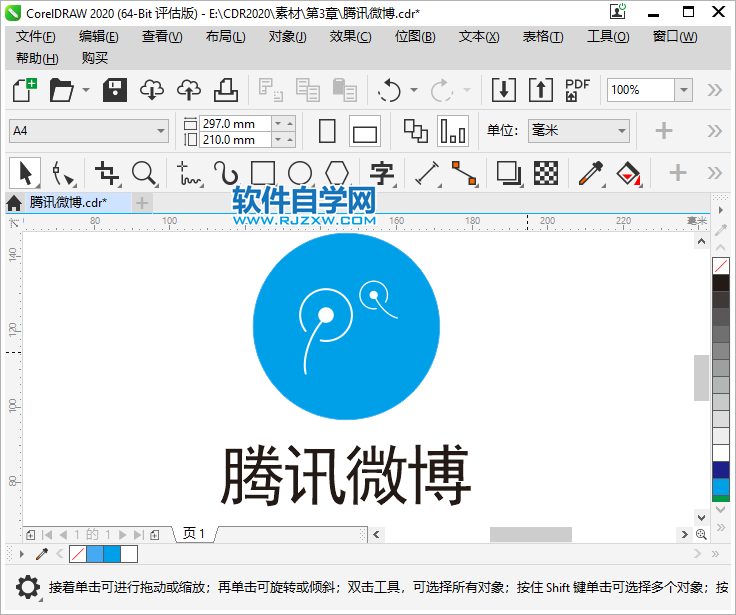736x615 pixels.
Task: Click the zoom navigator icon at corner
Action: pos(701,534)
